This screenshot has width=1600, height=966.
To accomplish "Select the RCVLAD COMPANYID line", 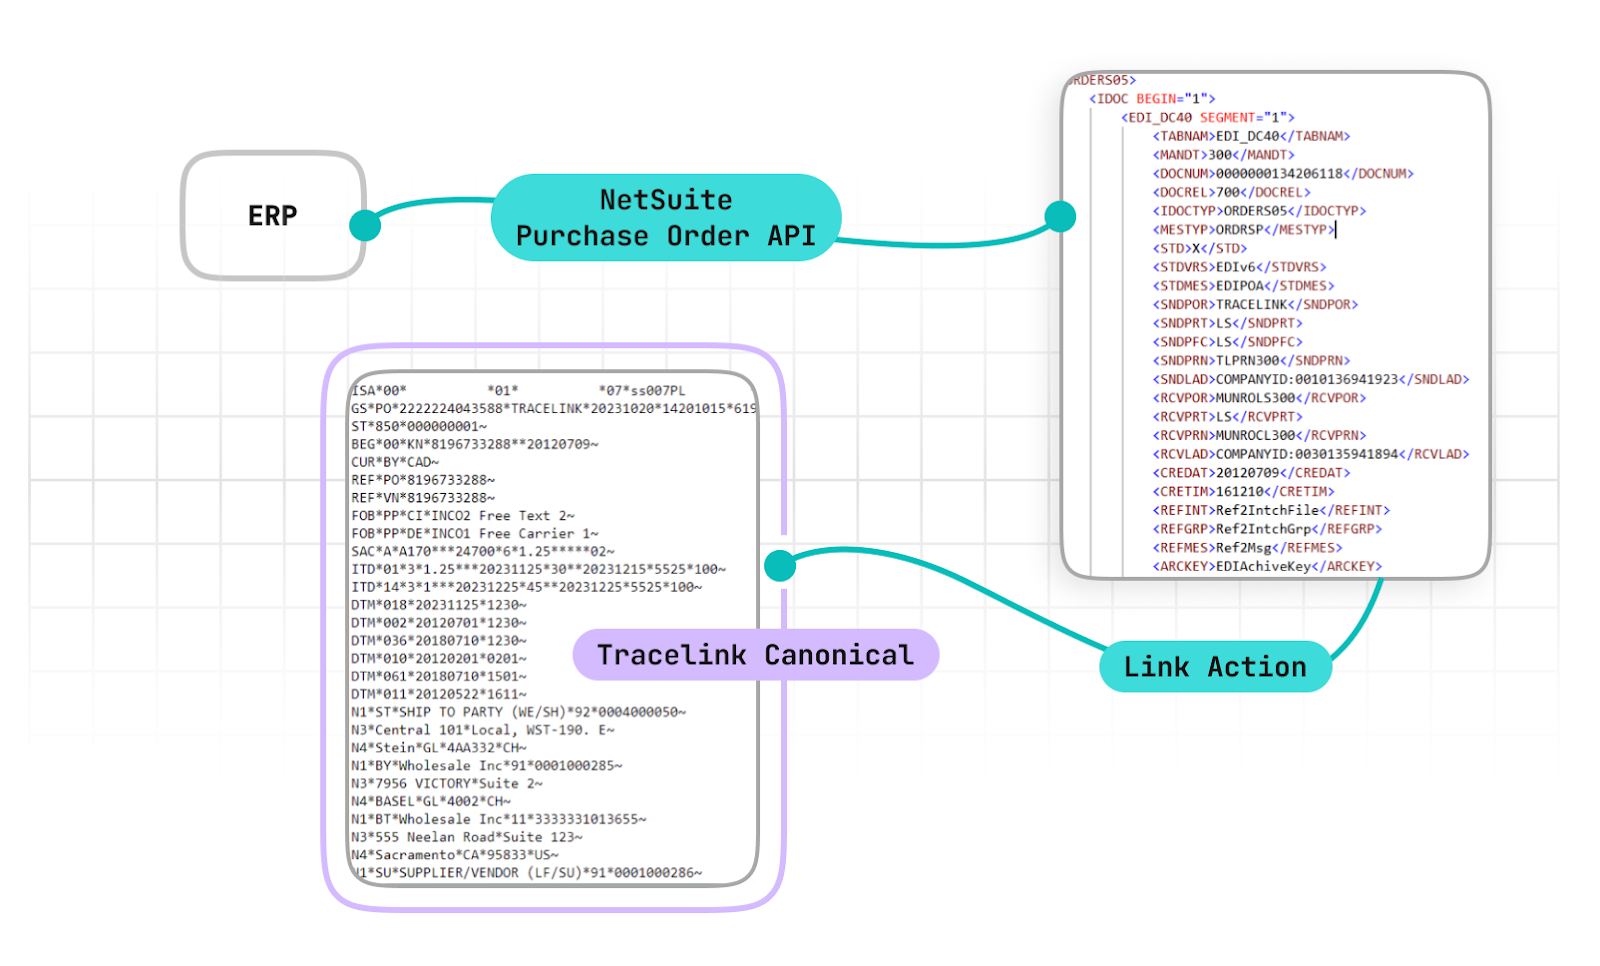I will coord(1311,454).
